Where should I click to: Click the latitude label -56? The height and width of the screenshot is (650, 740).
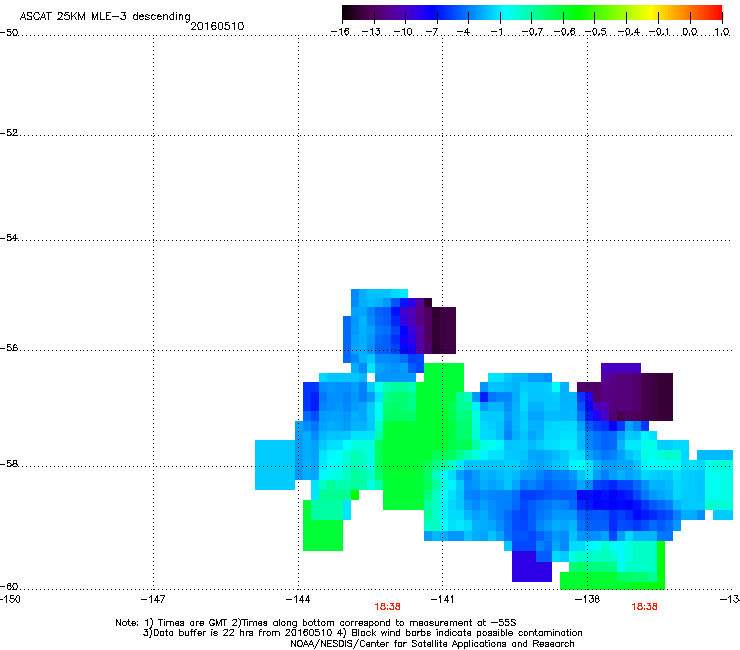(9, 347)
